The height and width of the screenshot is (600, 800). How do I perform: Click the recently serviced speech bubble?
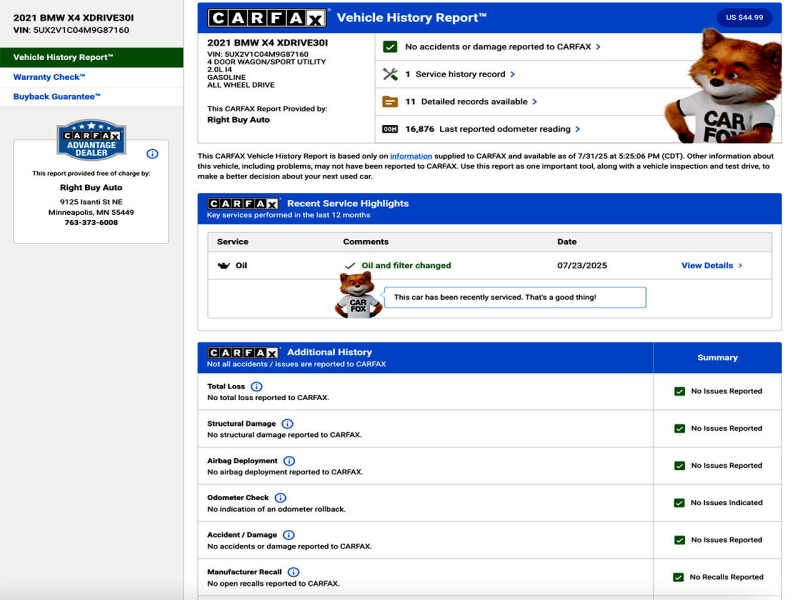point(515,297)
